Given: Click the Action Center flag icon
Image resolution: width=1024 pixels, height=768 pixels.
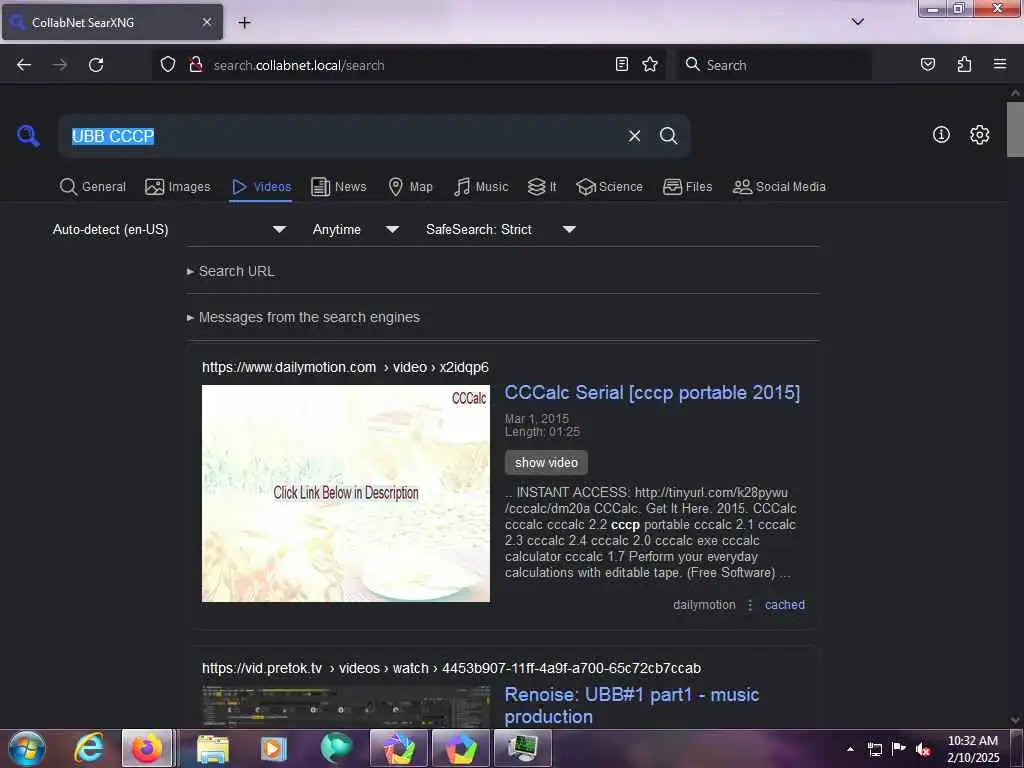Looking at the screenshot, I should (899, 748).
